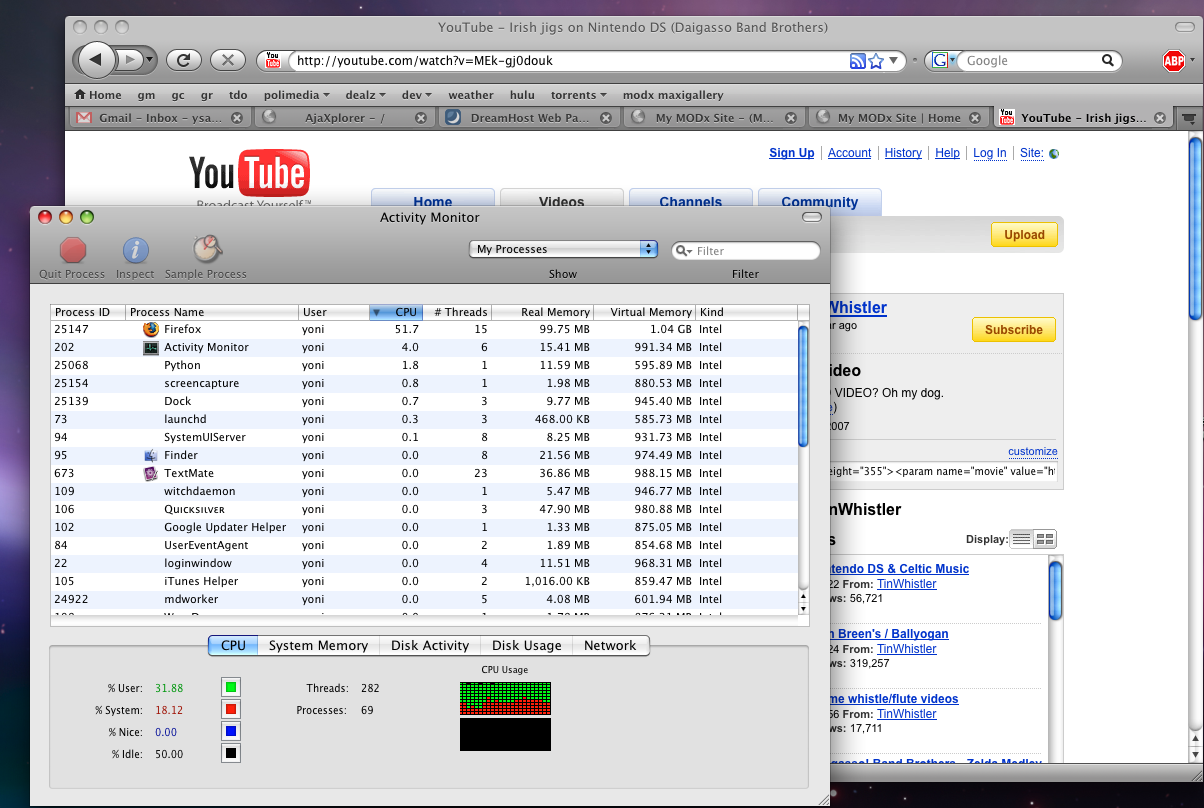Click the bookmark star in address bar

(x=876, y=61)
